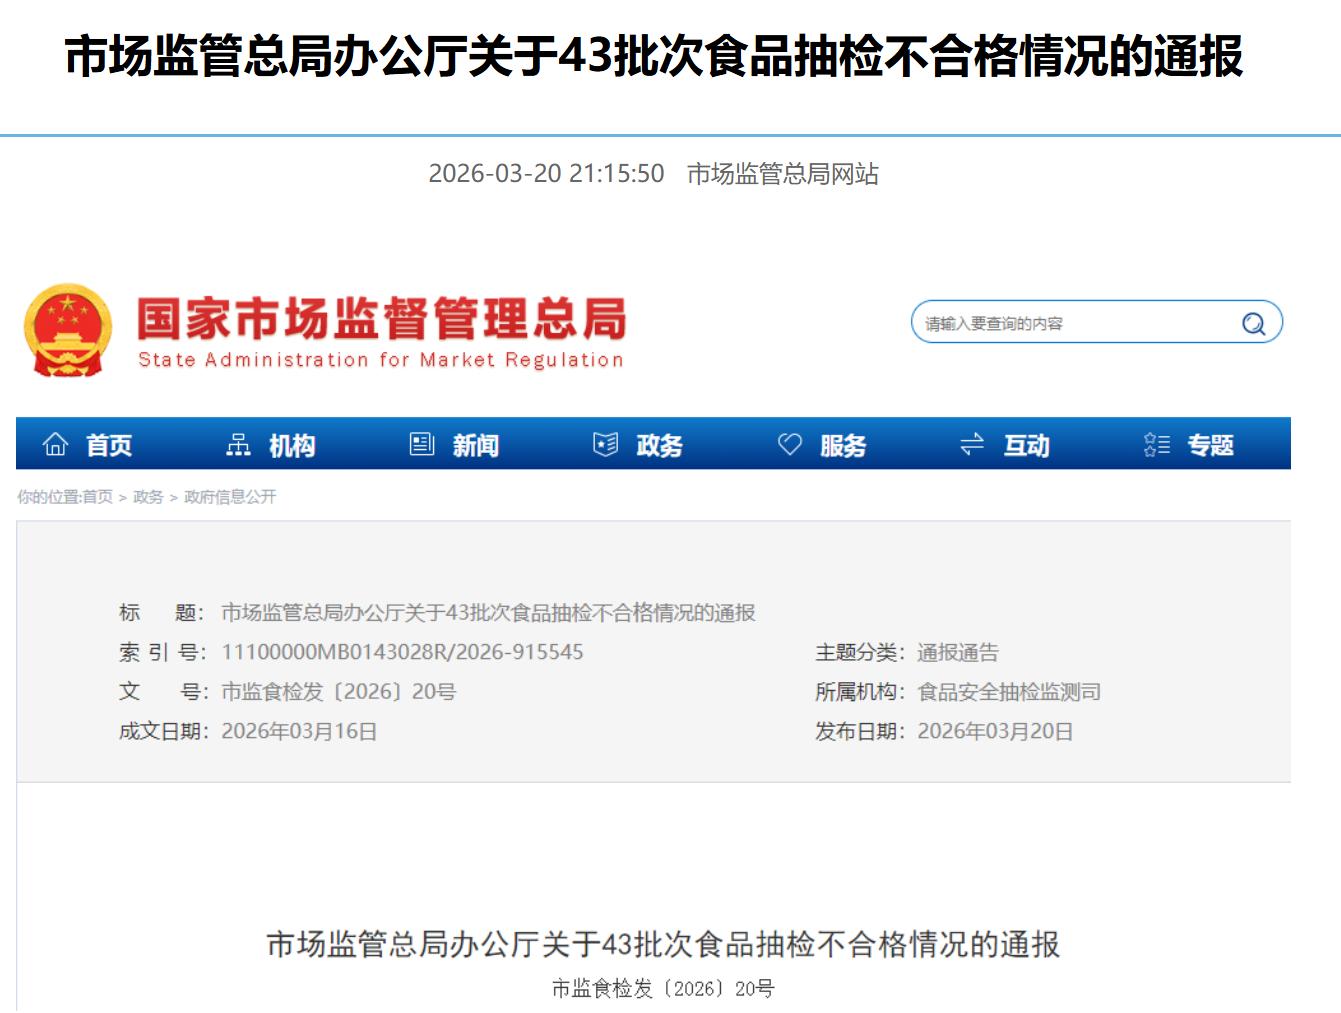Click the arrows icon beside 互动
Viewport: 1341px width, 1013px height.
point(972,445)
